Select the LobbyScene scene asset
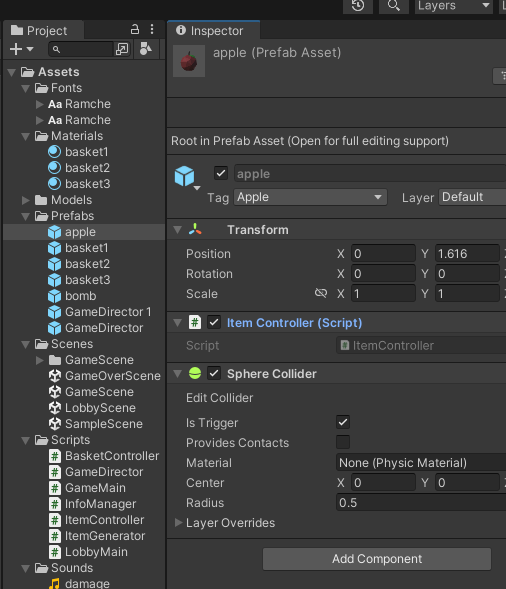Viewport: 506px width, 589px height. pos(92,408)
